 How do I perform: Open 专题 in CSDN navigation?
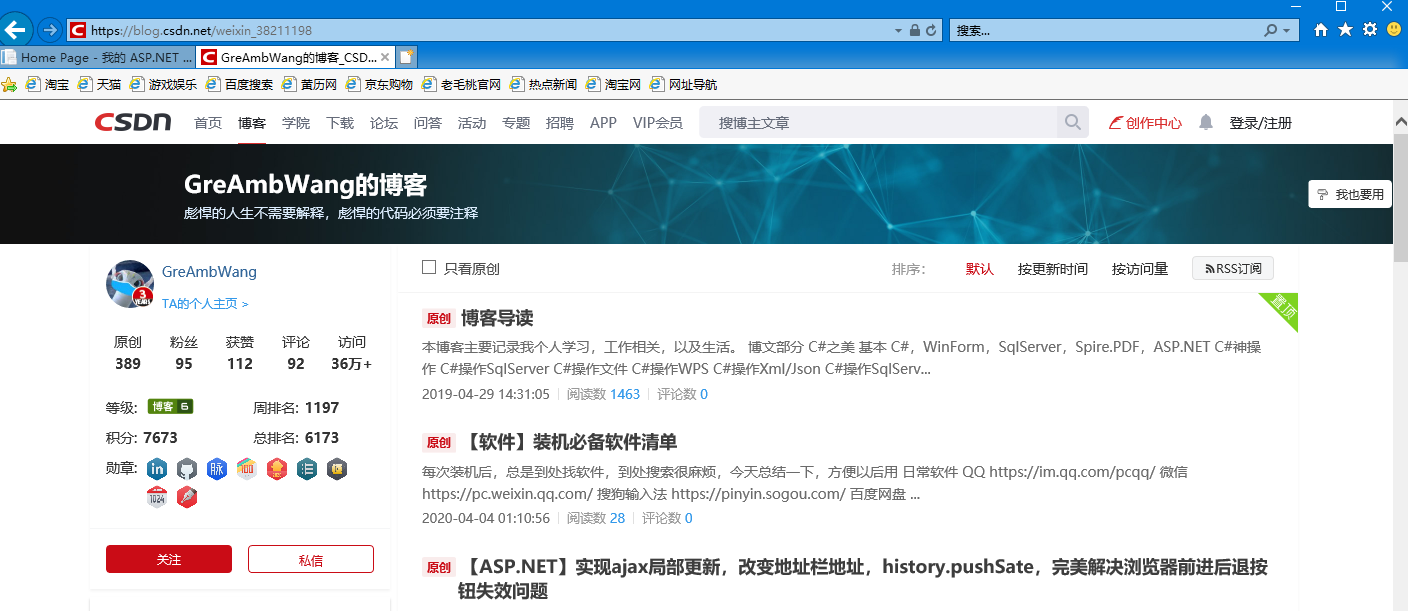tap(516, 123)
